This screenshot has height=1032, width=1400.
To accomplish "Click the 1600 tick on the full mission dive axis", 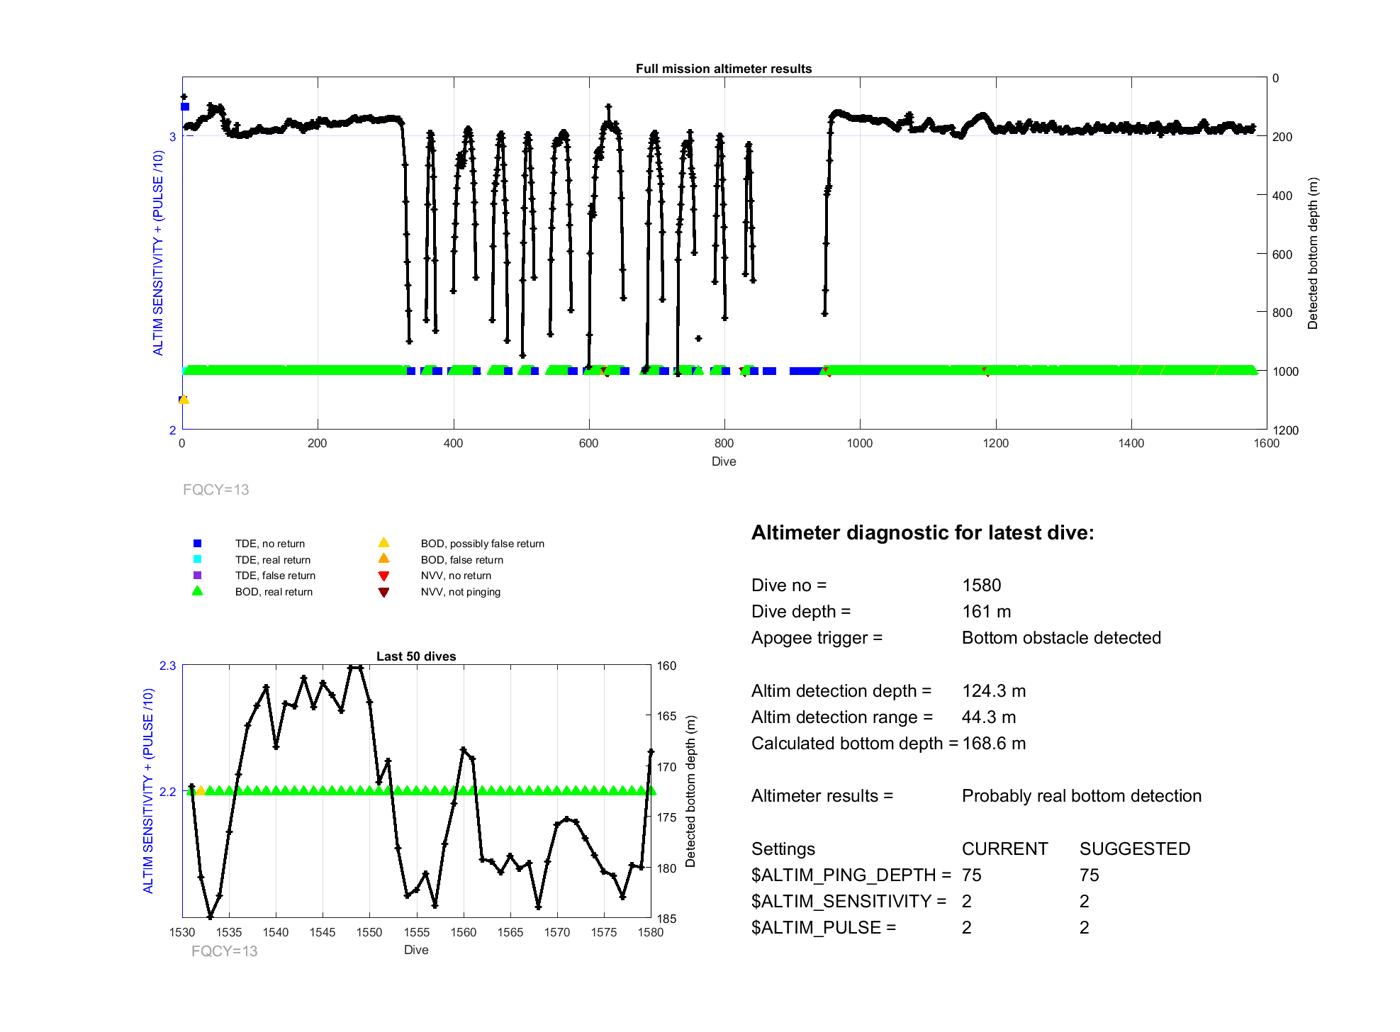I will pyautogui.click(x=1266, y=444).
